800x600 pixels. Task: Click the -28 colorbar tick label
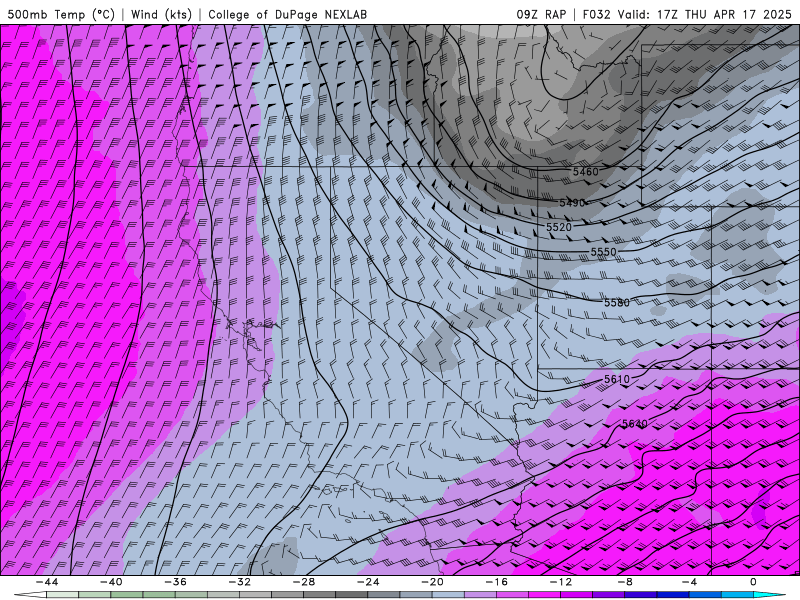pyautogui.click(x=304, y=582)
